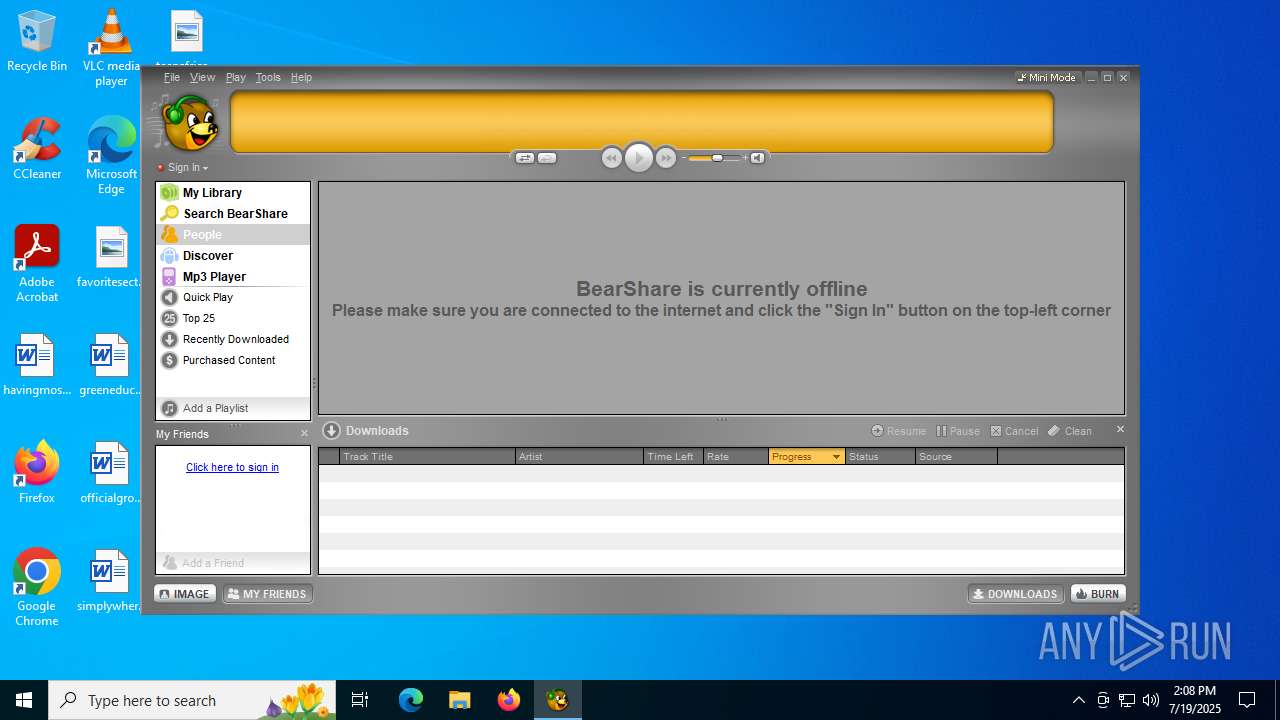Screen dimensions: 1280x720
Task: Open Recently Downloaded list
Action: (233, 339)
